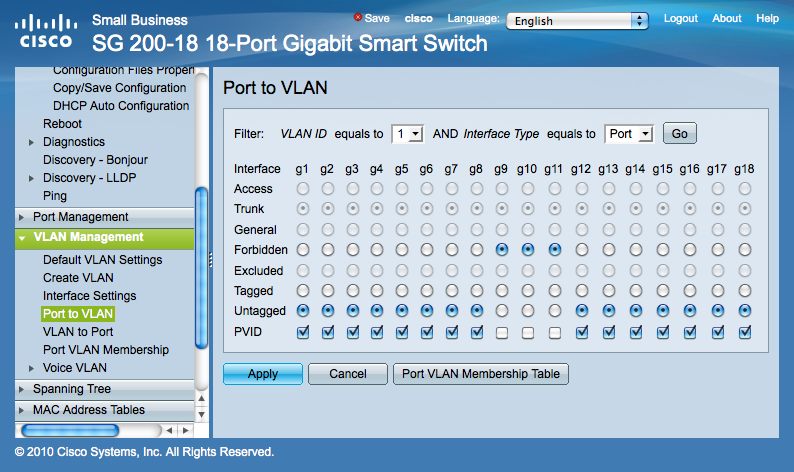
Task: Expand Spanning Tree section
Action: pos(21,389)
